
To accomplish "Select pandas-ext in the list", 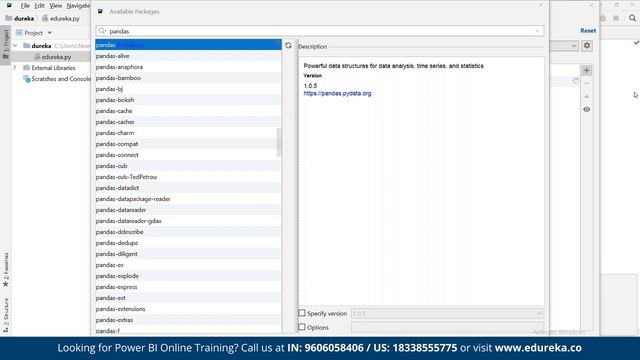I will [x=188, y=298].
